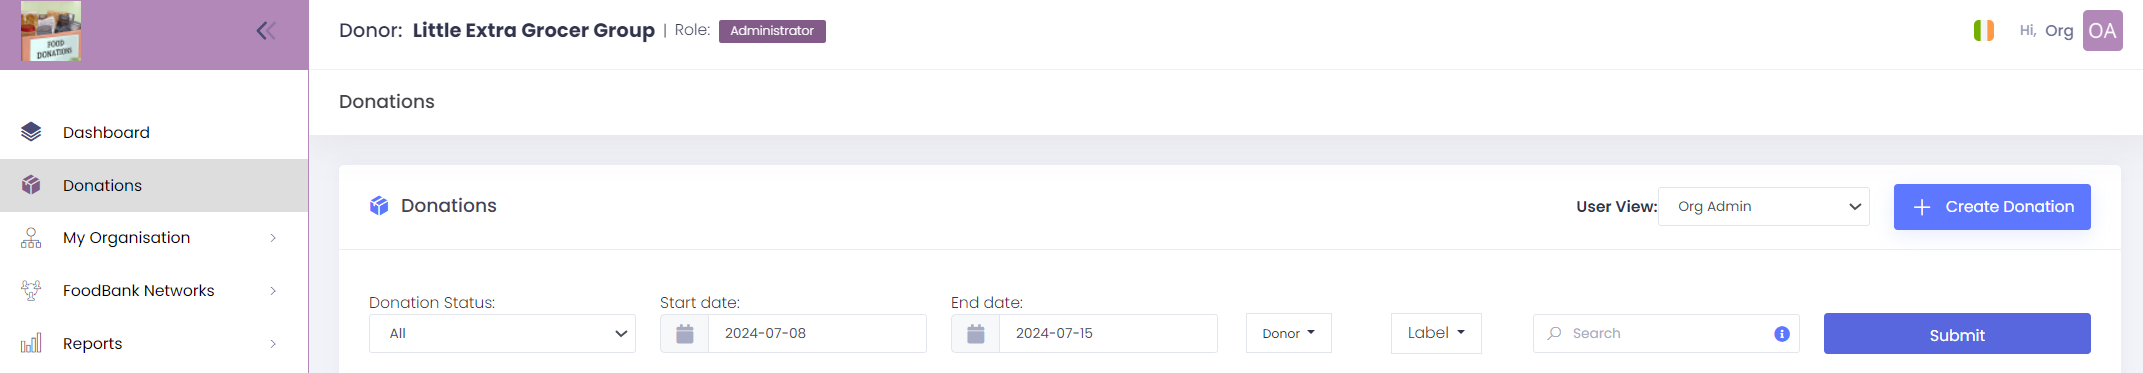Screen dimensions: 2143x373
Task: Open the OA user avatar menu
Action: [2102, 31]
